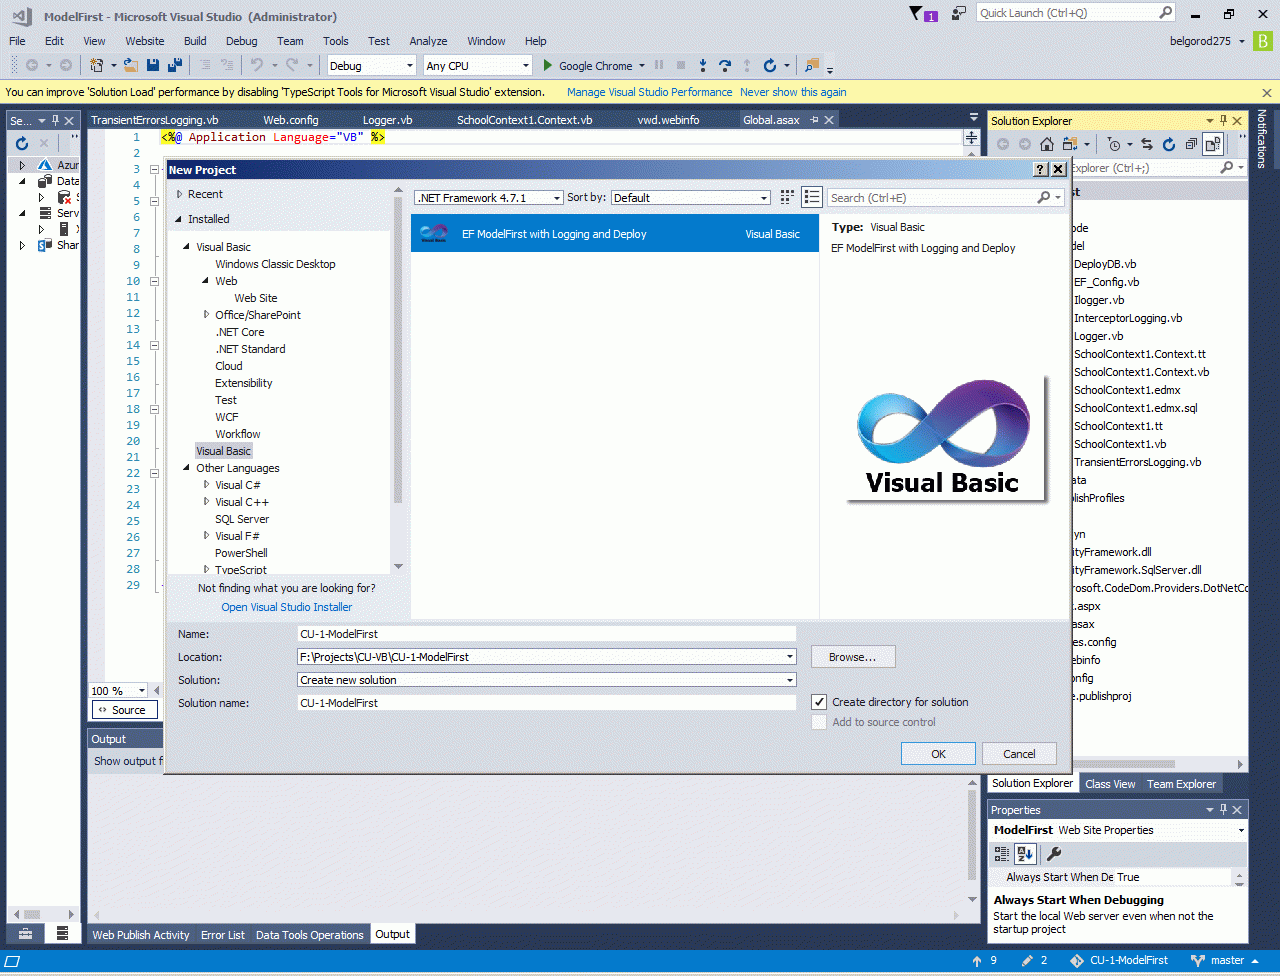Click the Undo arrow in toolbar

[257, 66]
